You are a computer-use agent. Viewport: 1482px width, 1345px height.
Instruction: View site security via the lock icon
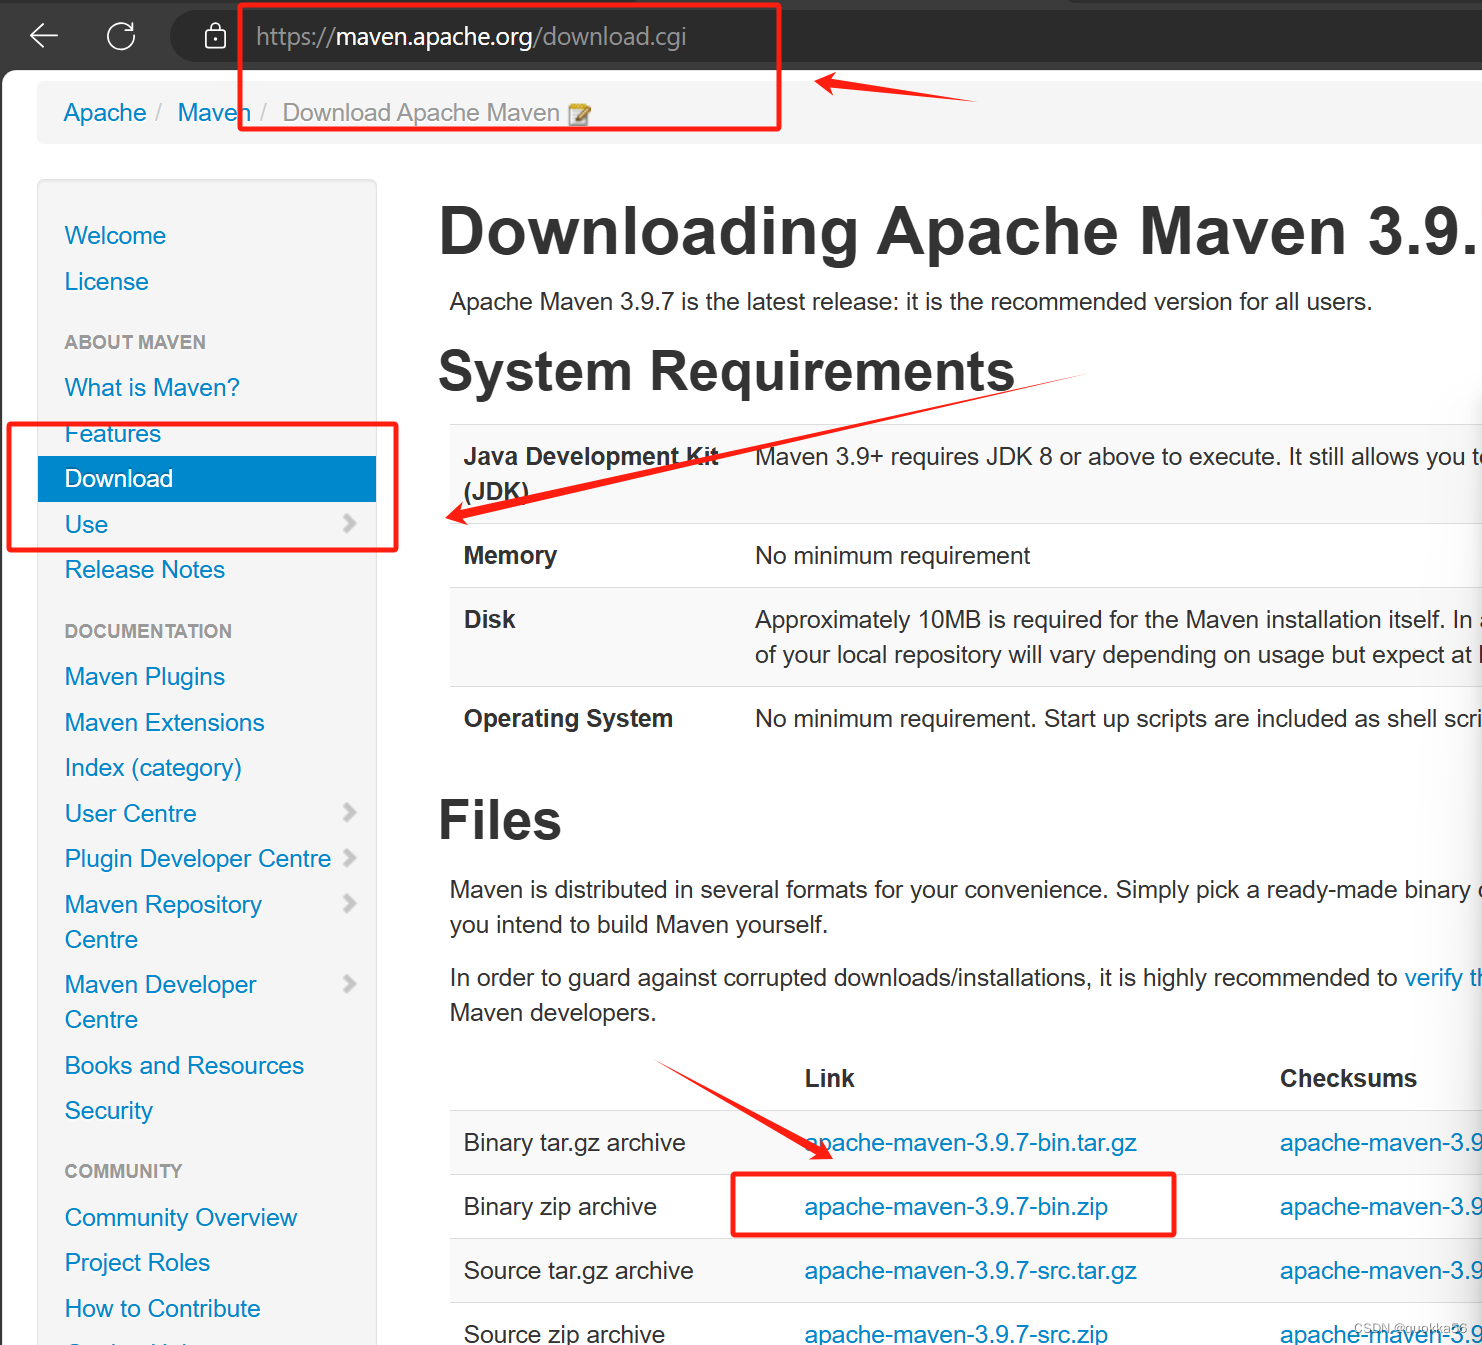[215, 36]
